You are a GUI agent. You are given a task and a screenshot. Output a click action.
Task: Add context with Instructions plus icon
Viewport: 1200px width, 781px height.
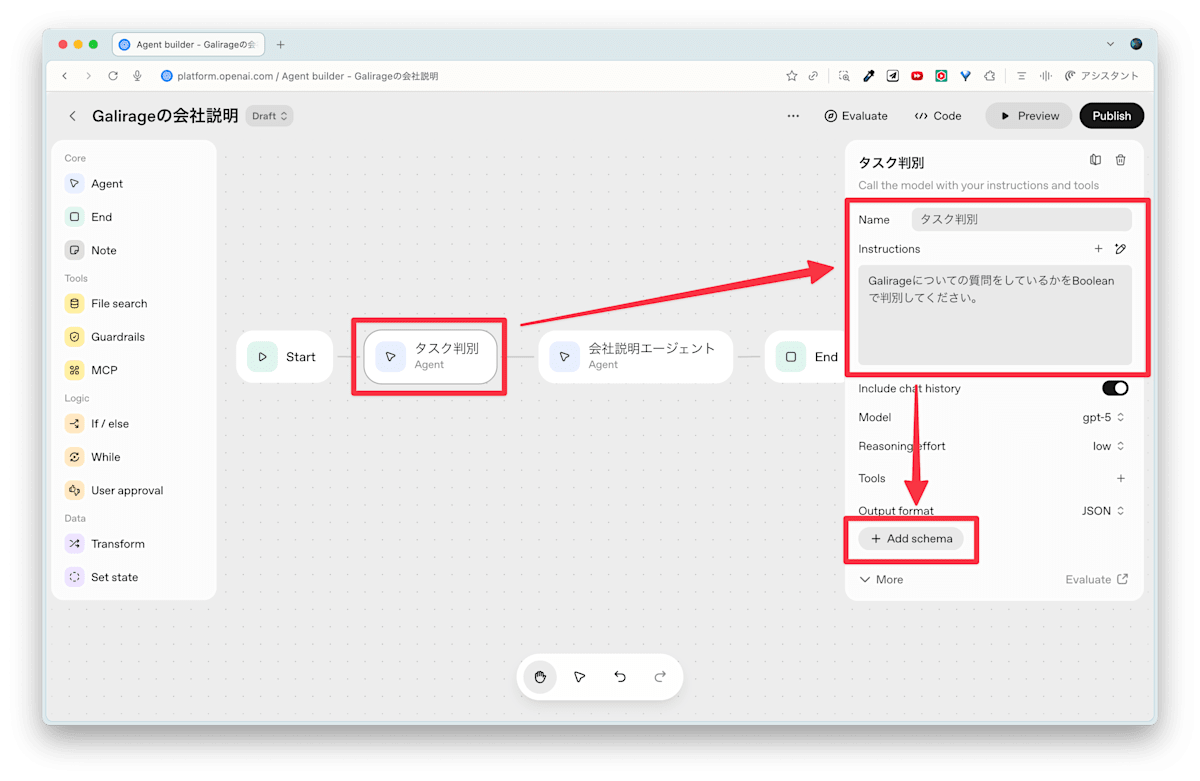[1098, 249]
